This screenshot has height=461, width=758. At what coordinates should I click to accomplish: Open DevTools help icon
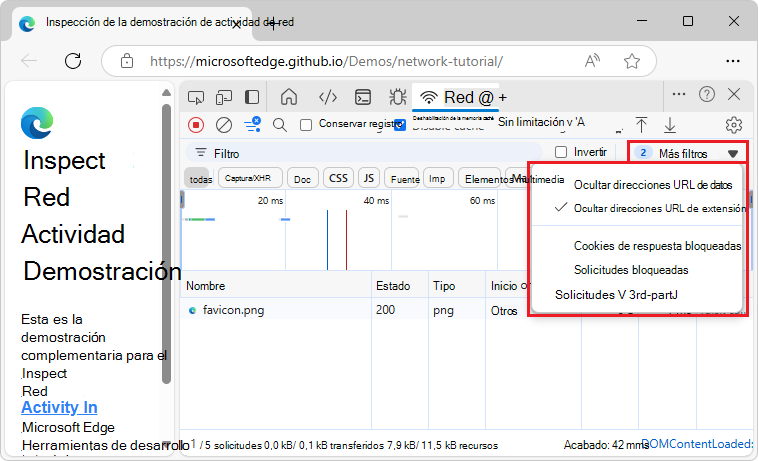706,94
